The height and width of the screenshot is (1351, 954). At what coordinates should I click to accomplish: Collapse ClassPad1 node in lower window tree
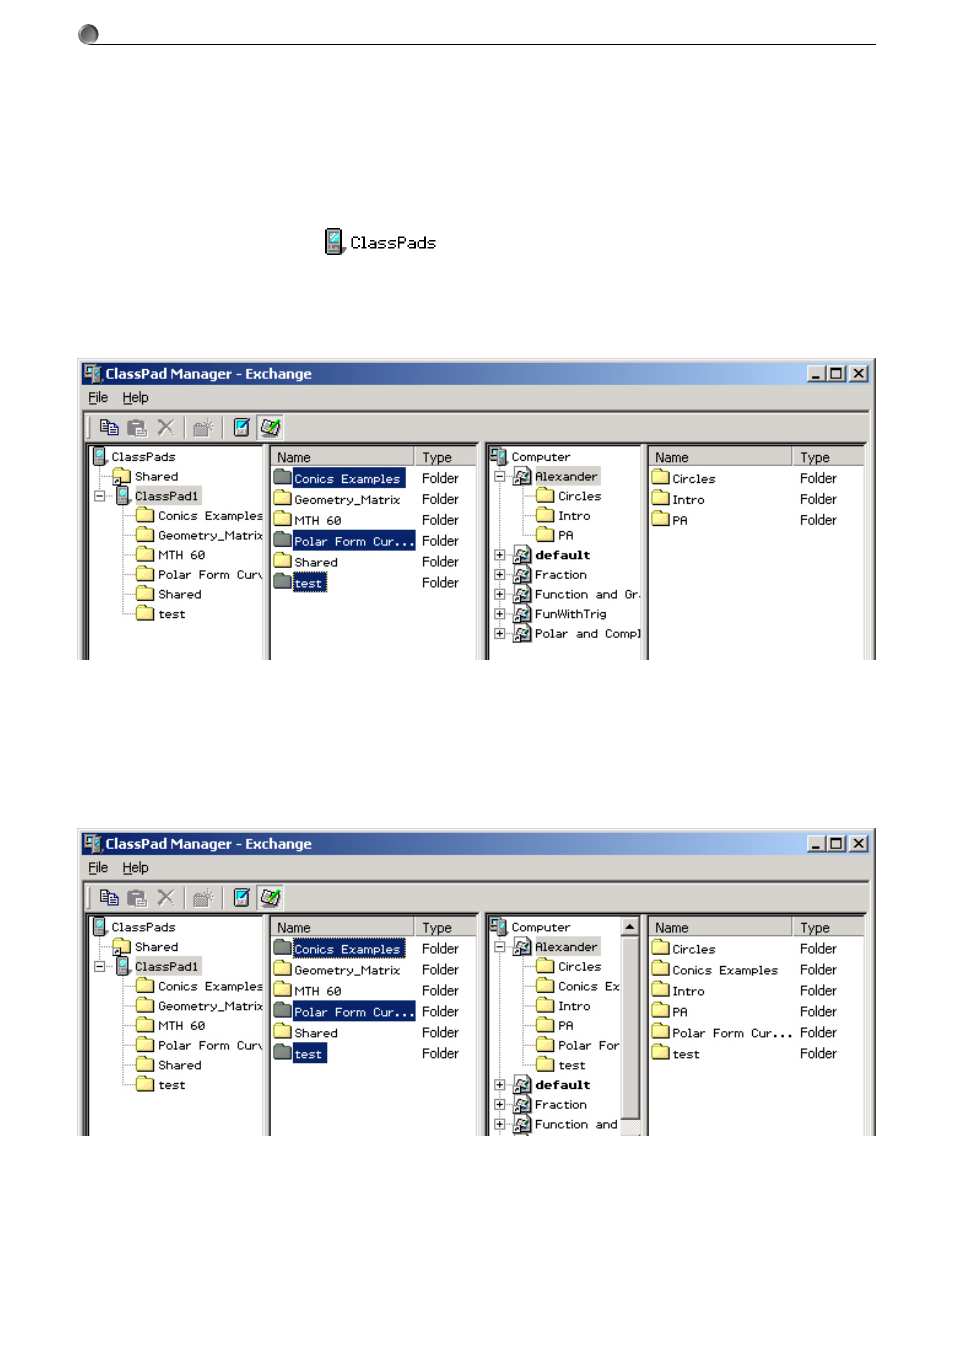tap(100, 966)
